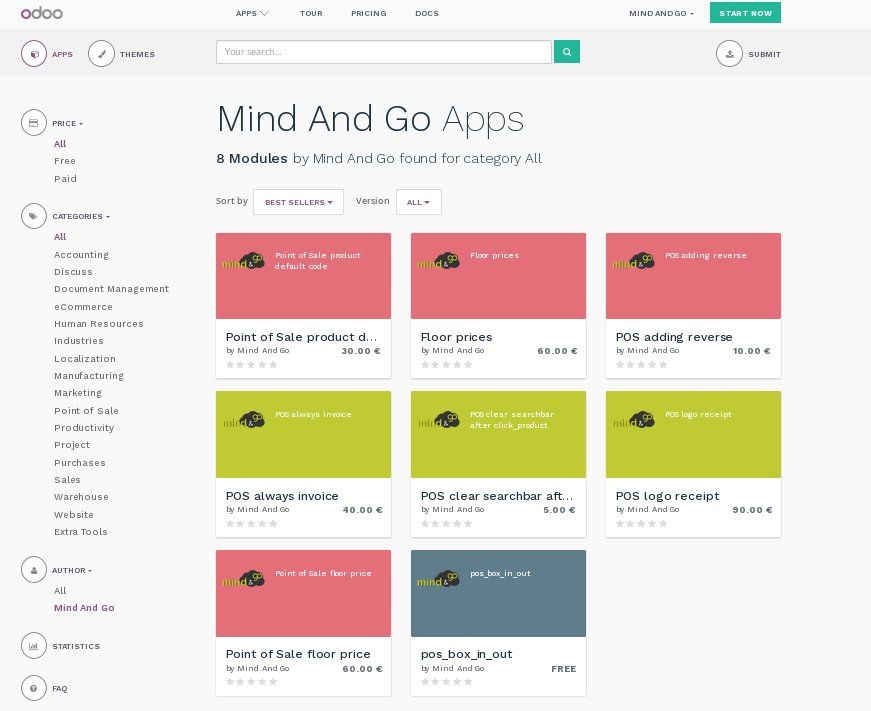Click the Author person icon
The height and width of the screenshot is (711, 871).
click(34, 570)
